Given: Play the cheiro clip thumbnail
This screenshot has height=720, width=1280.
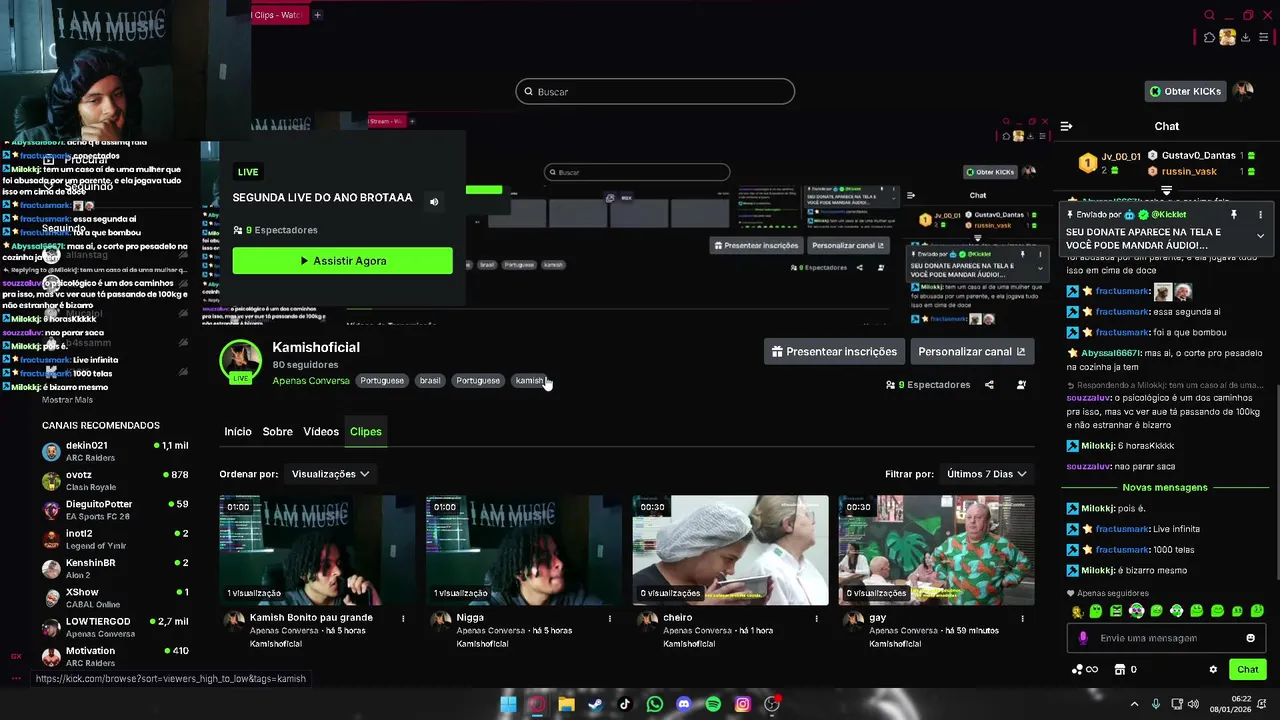Looking at the screenshot, I should [x=730, y=550].
